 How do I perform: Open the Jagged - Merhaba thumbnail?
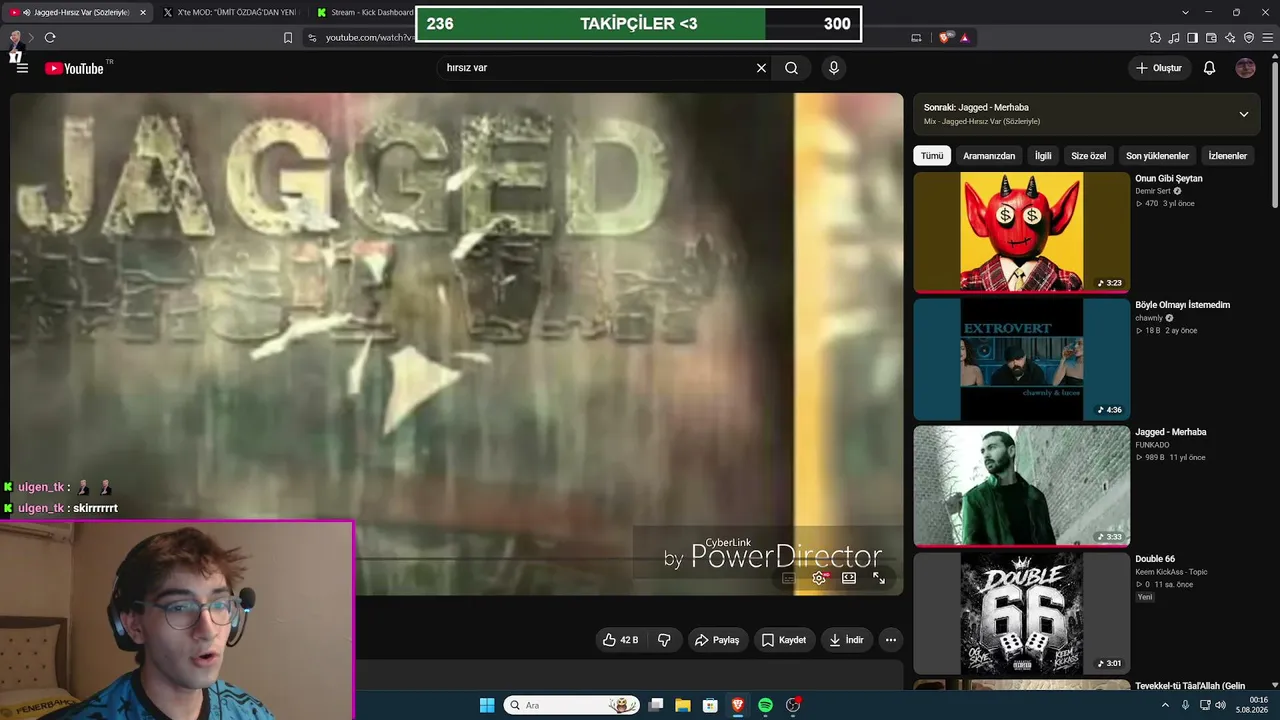(x=1021, y=486)
